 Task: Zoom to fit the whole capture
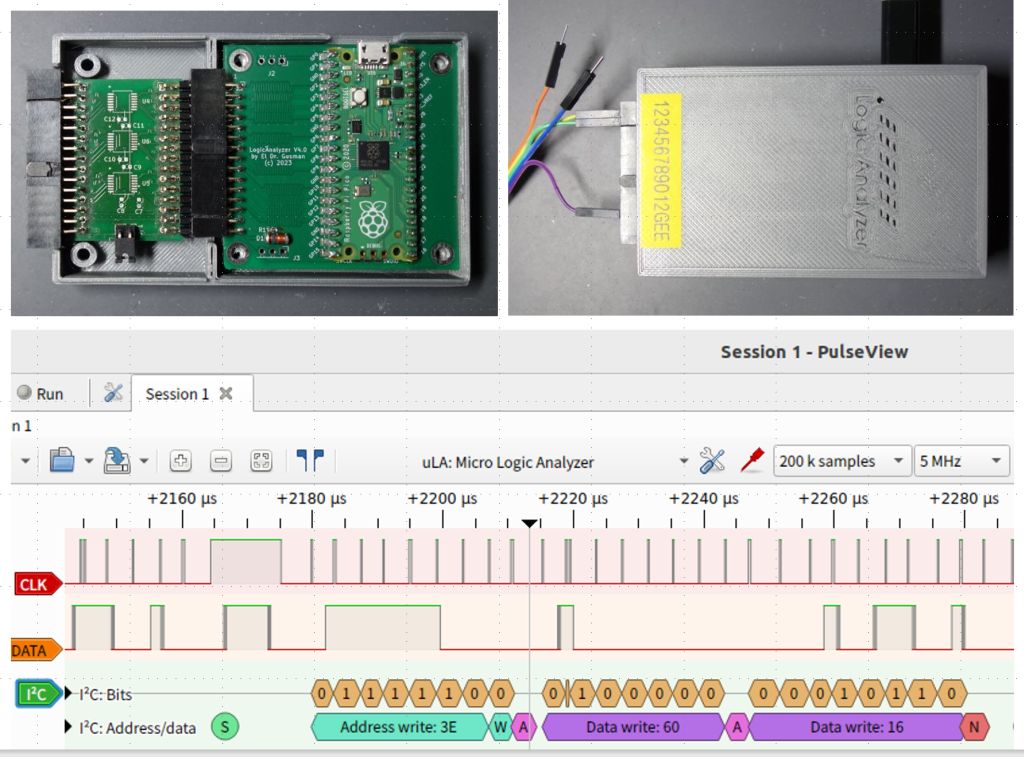[261, 461]
